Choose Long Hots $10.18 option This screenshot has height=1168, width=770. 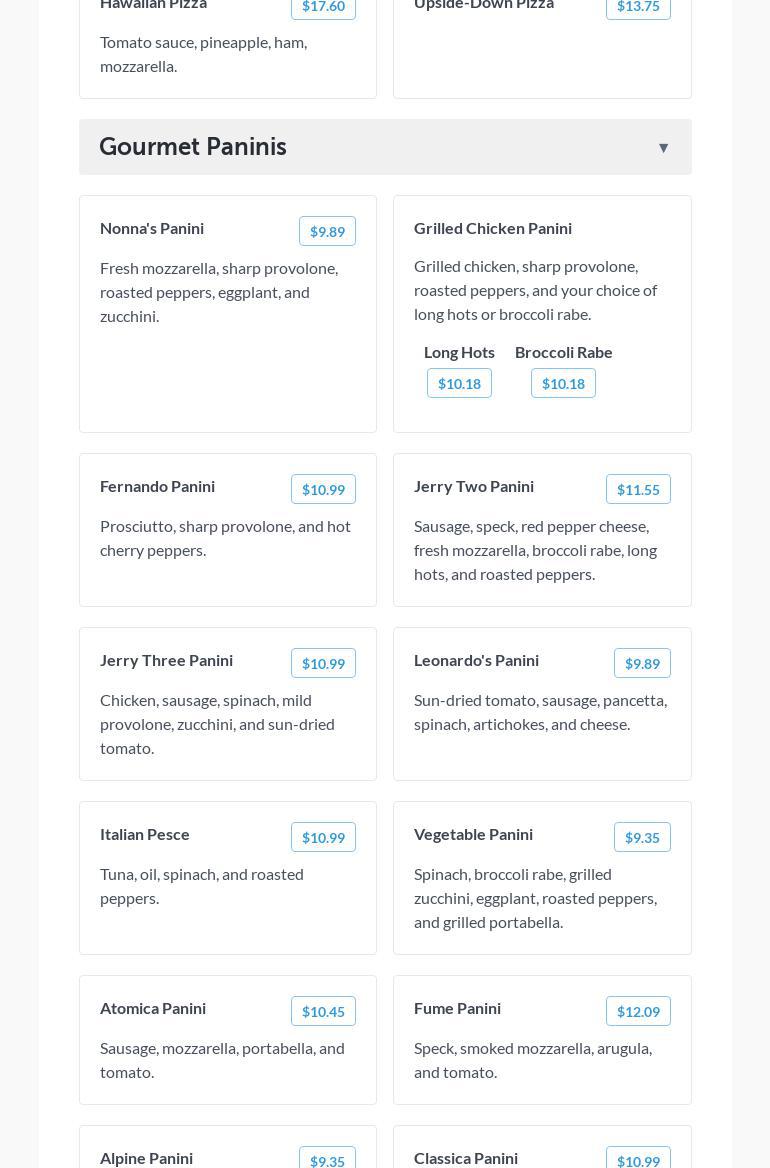pyautogui.click(x=459, y=383)
